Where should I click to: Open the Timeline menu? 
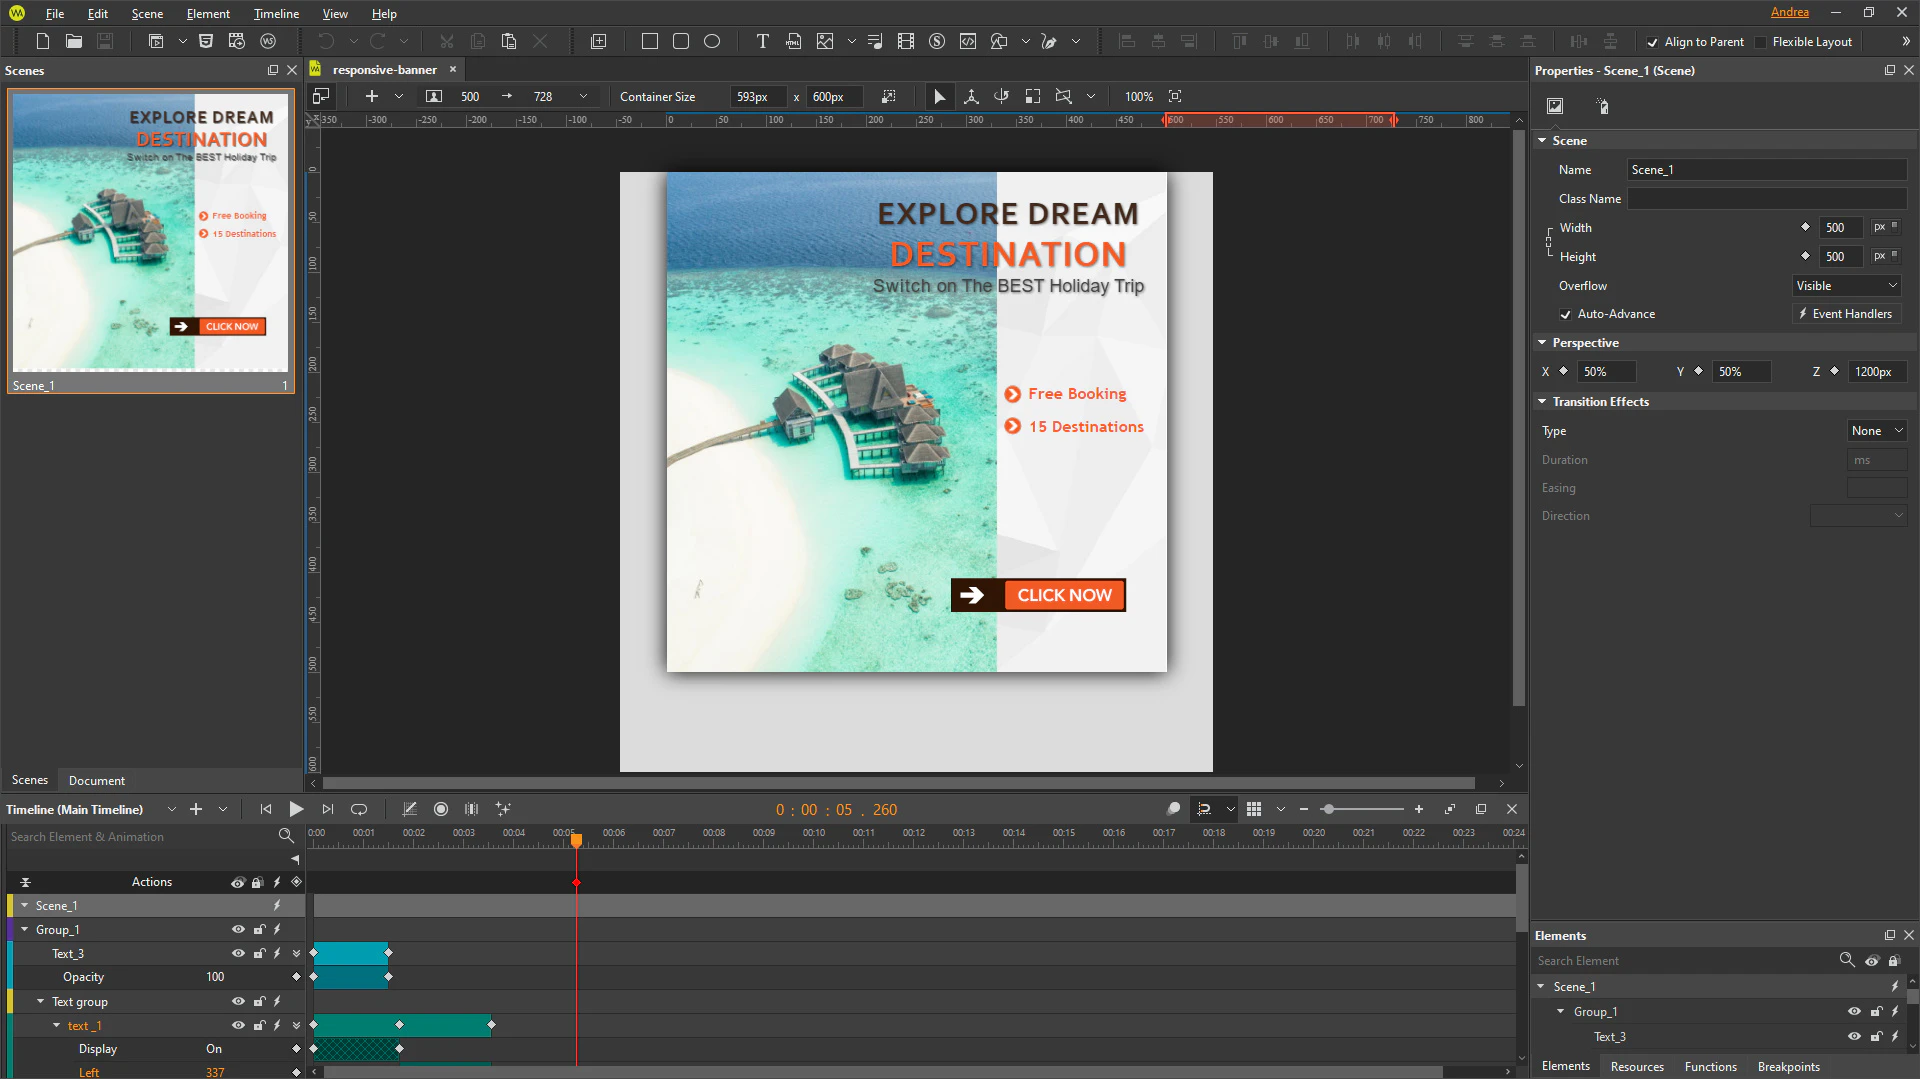275,13
